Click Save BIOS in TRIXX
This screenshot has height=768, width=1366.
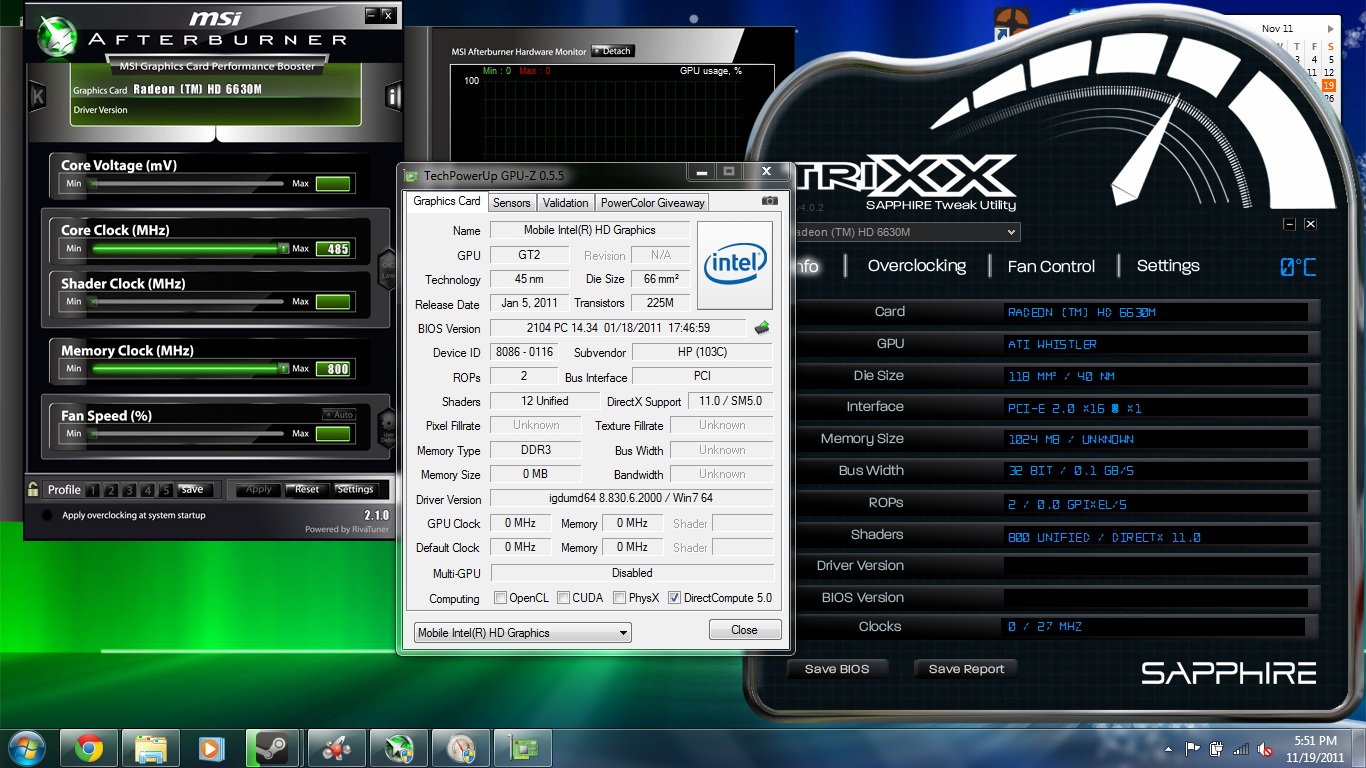(837, 669)
